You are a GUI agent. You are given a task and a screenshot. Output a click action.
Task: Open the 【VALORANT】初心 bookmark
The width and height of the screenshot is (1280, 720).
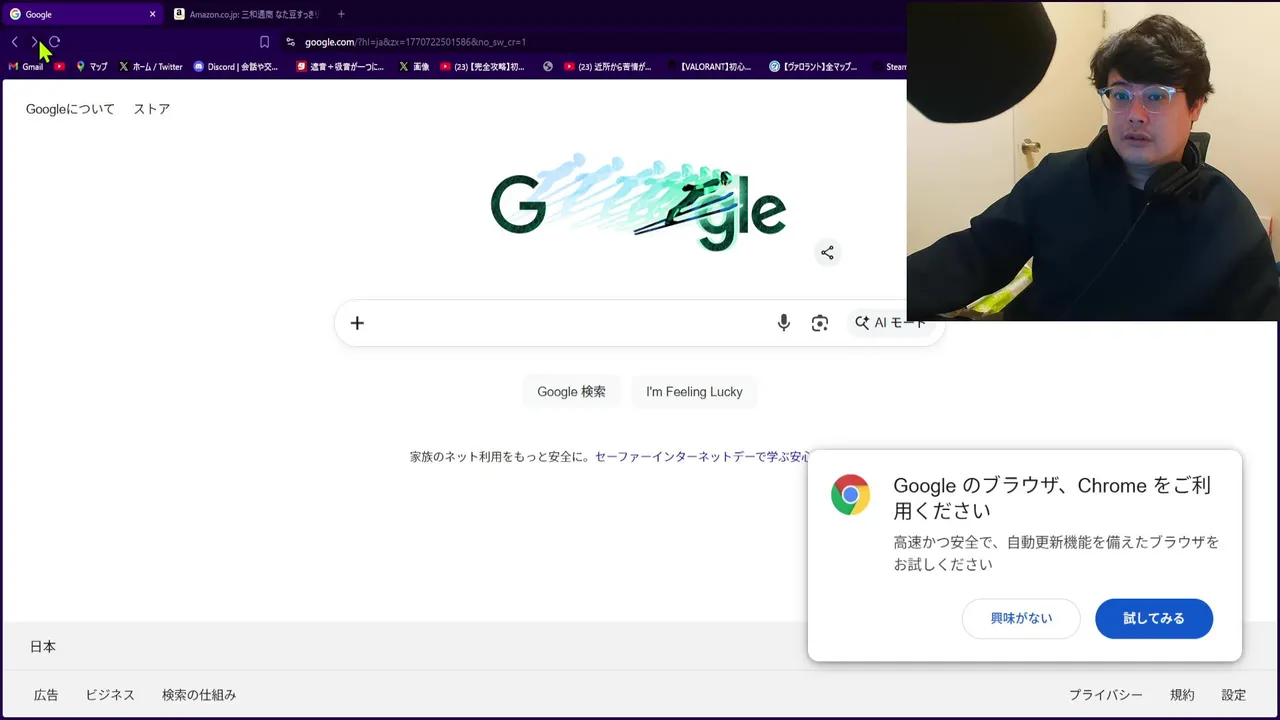click(x=709, y=67)
